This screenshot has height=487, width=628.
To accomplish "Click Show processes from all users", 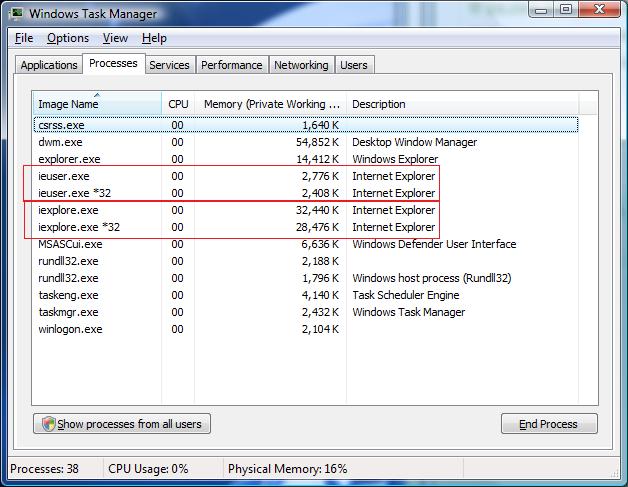I will point(122,424).
